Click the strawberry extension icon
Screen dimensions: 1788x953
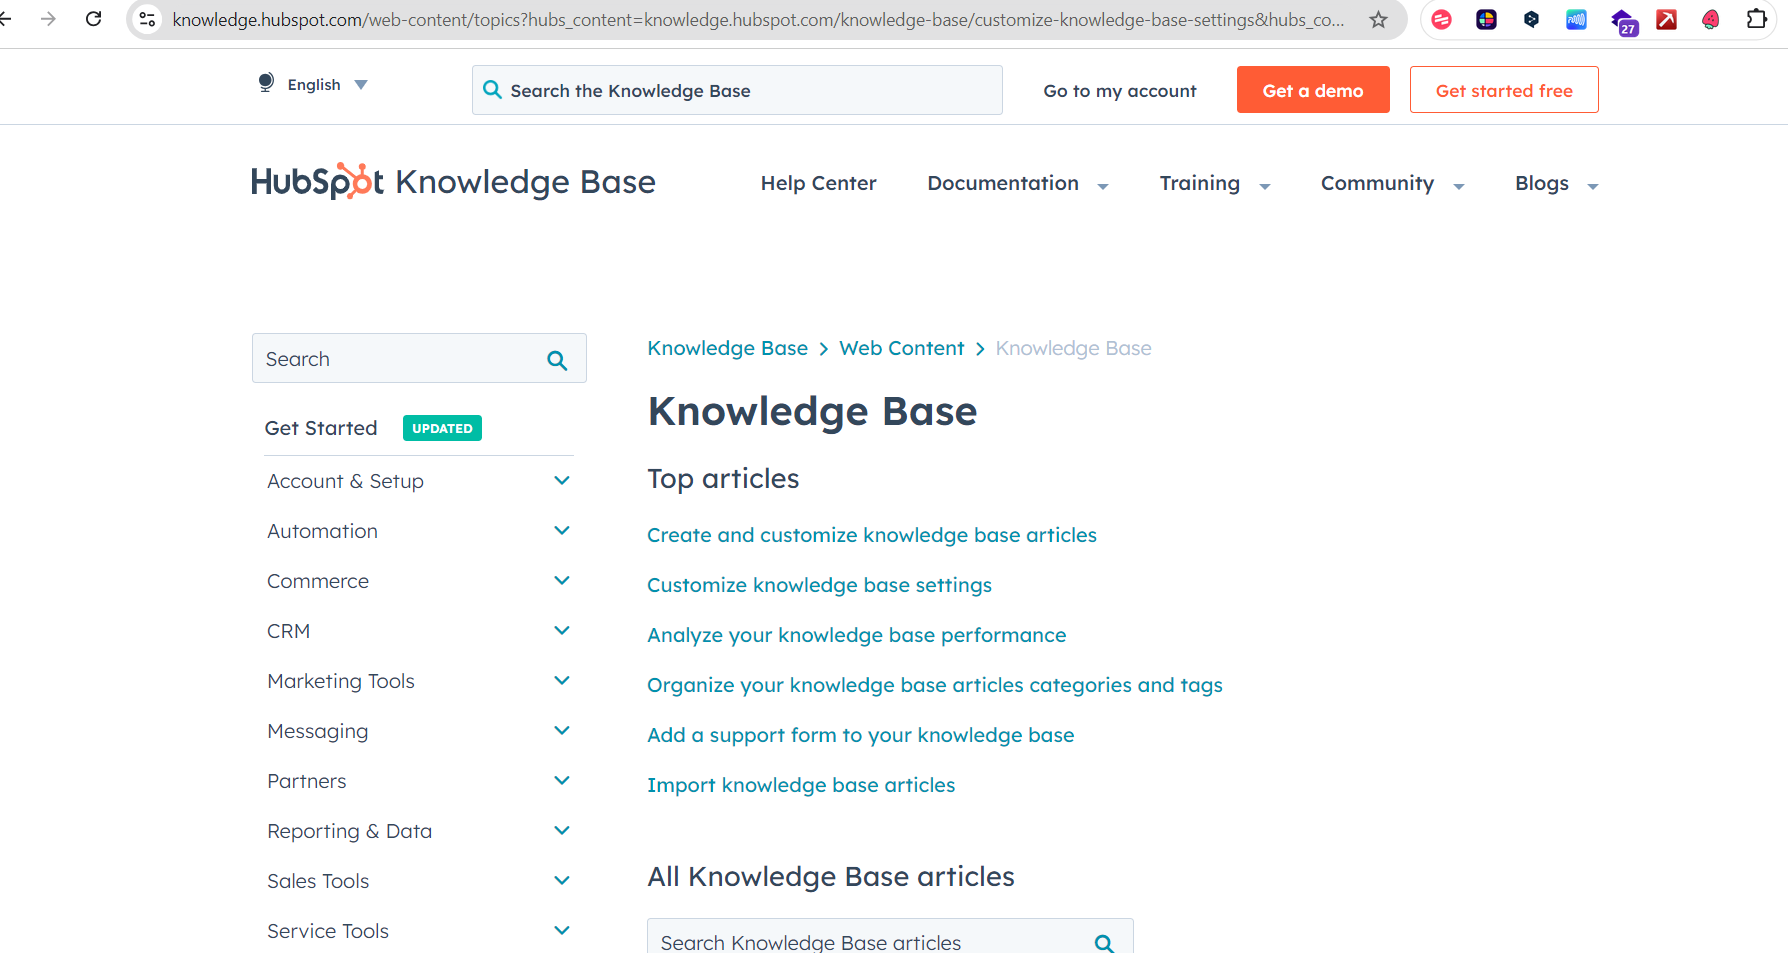1711,19
